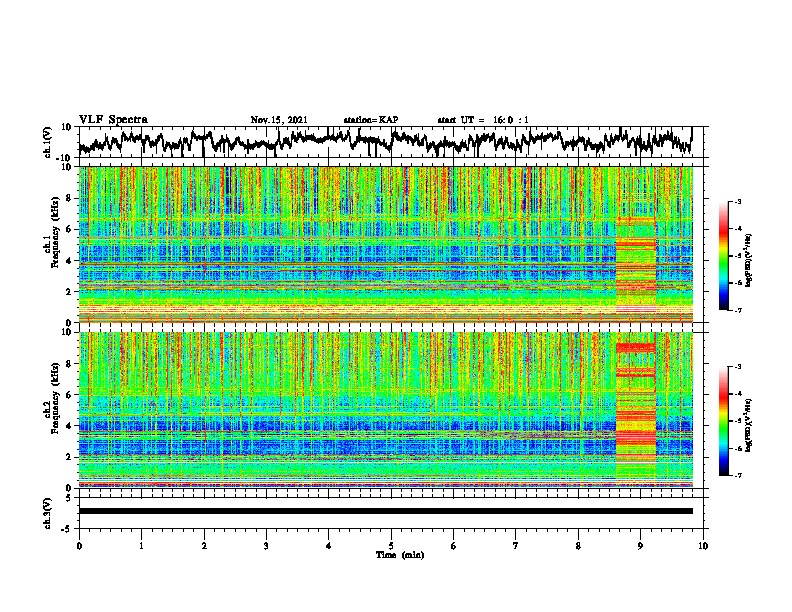Viewport: 792px width, 612px height.
Task: Click time axis tick label "2"
Action: (204, 546)
